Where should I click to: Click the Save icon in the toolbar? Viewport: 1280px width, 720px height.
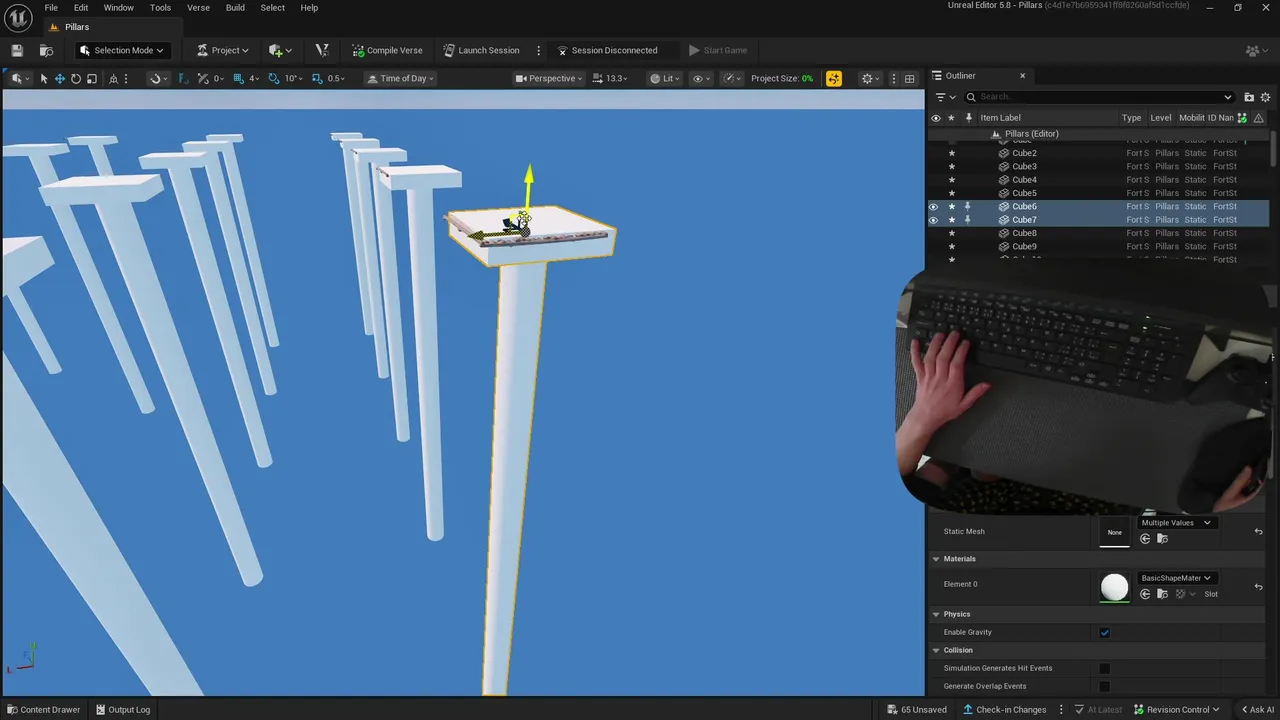[17, 50]
